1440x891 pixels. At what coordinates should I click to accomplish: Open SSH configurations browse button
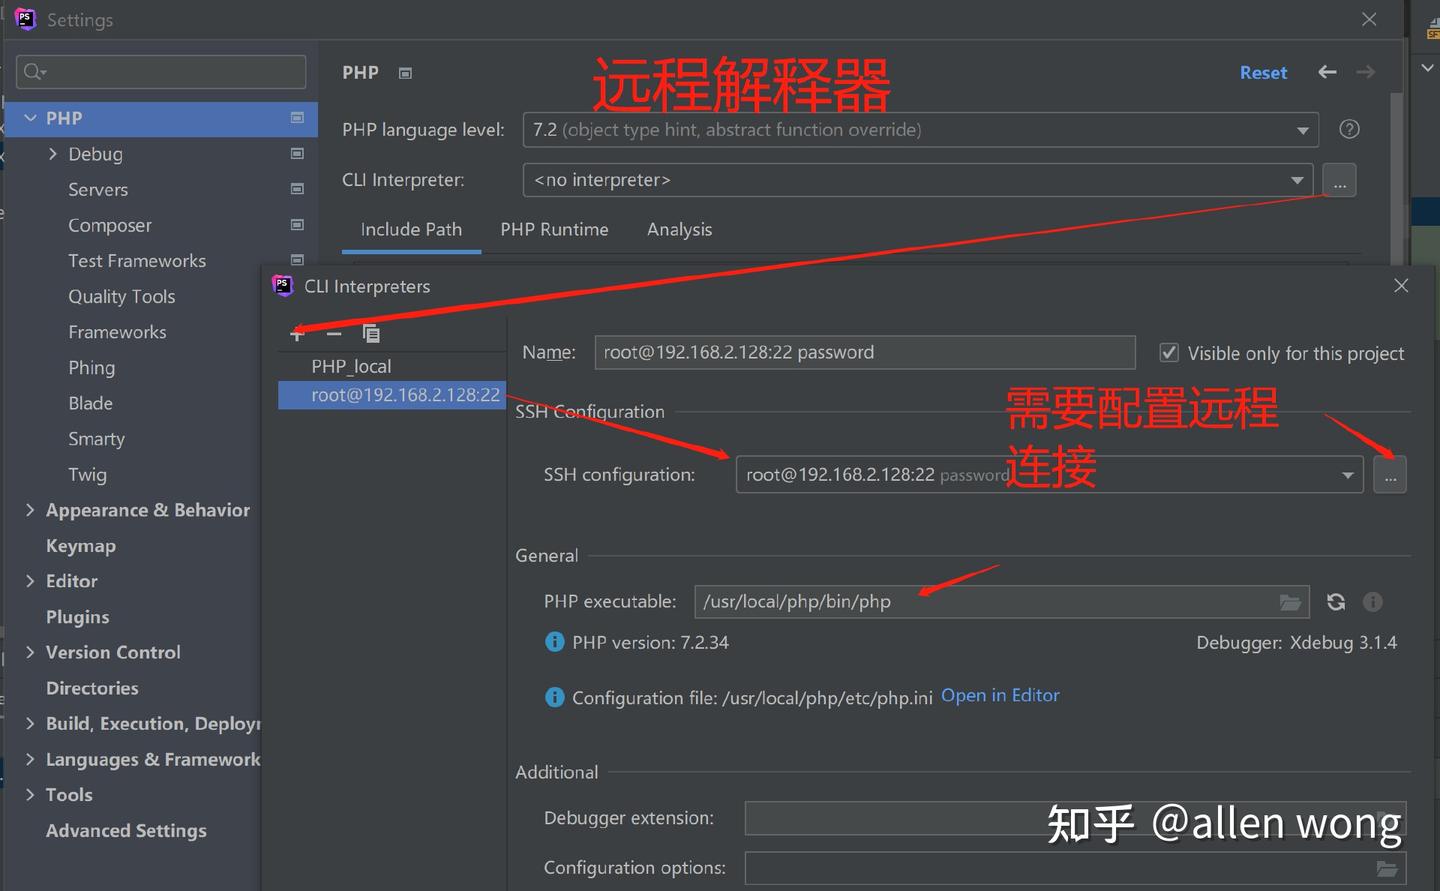pos(1390,475)
